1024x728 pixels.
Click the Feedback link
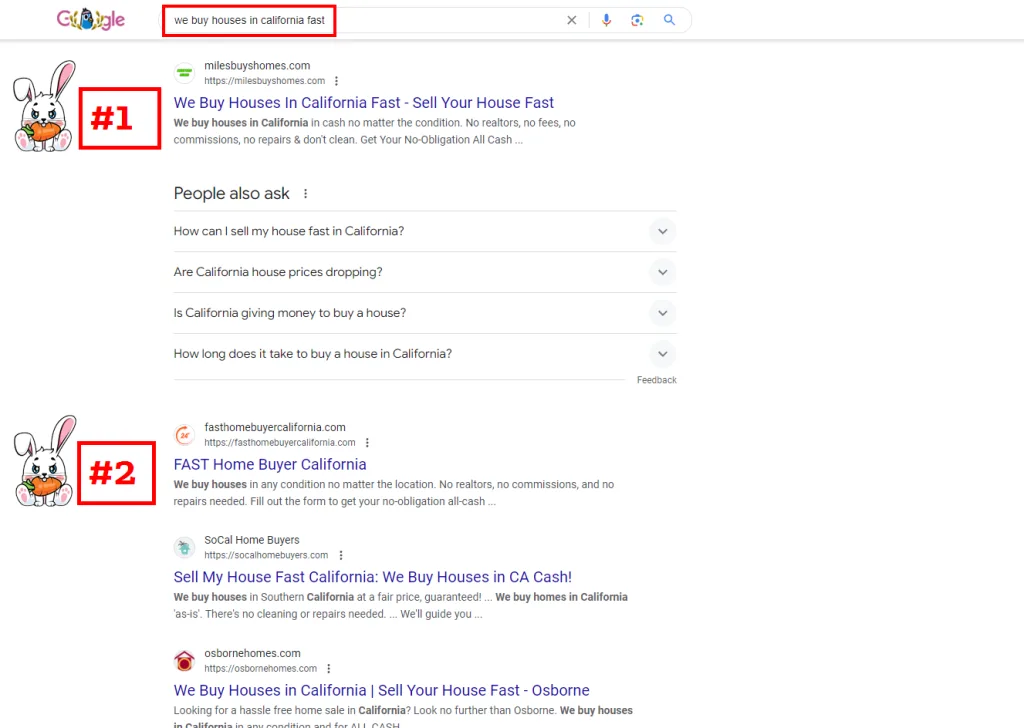[x=656, y=380]
